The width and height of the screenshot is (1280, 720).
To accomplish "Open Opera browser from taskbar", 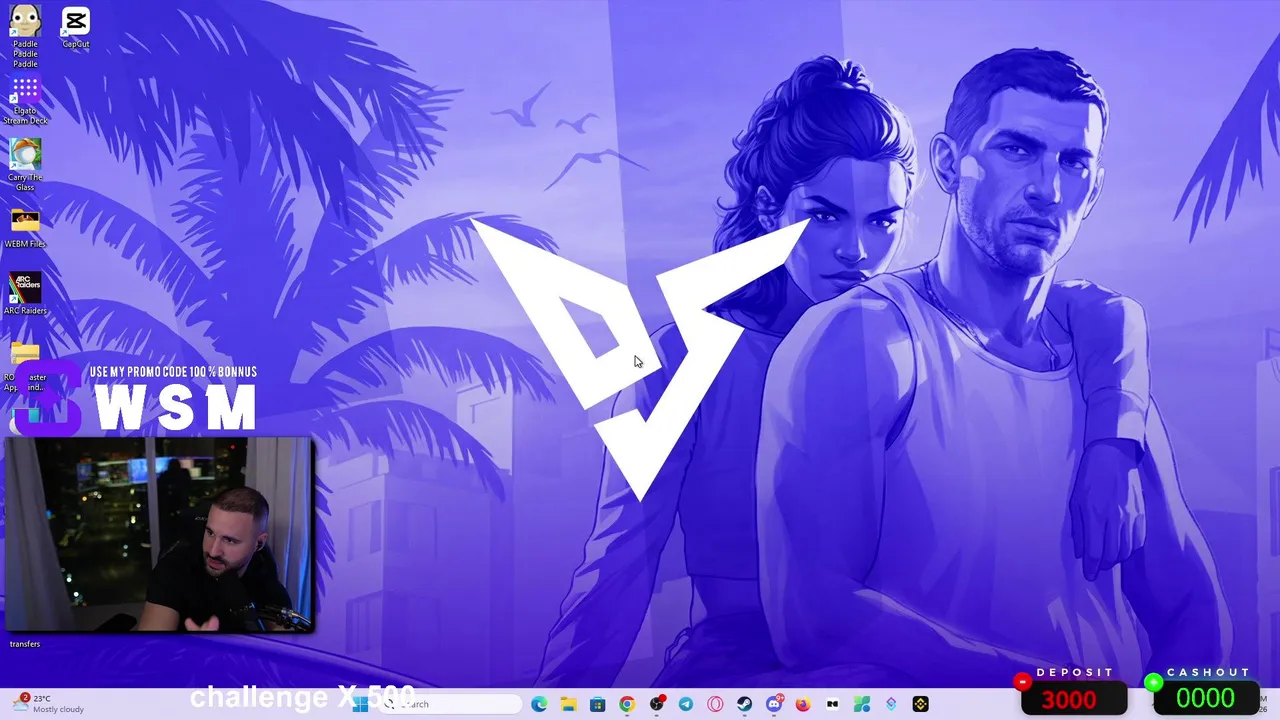I will pos(715,704).
